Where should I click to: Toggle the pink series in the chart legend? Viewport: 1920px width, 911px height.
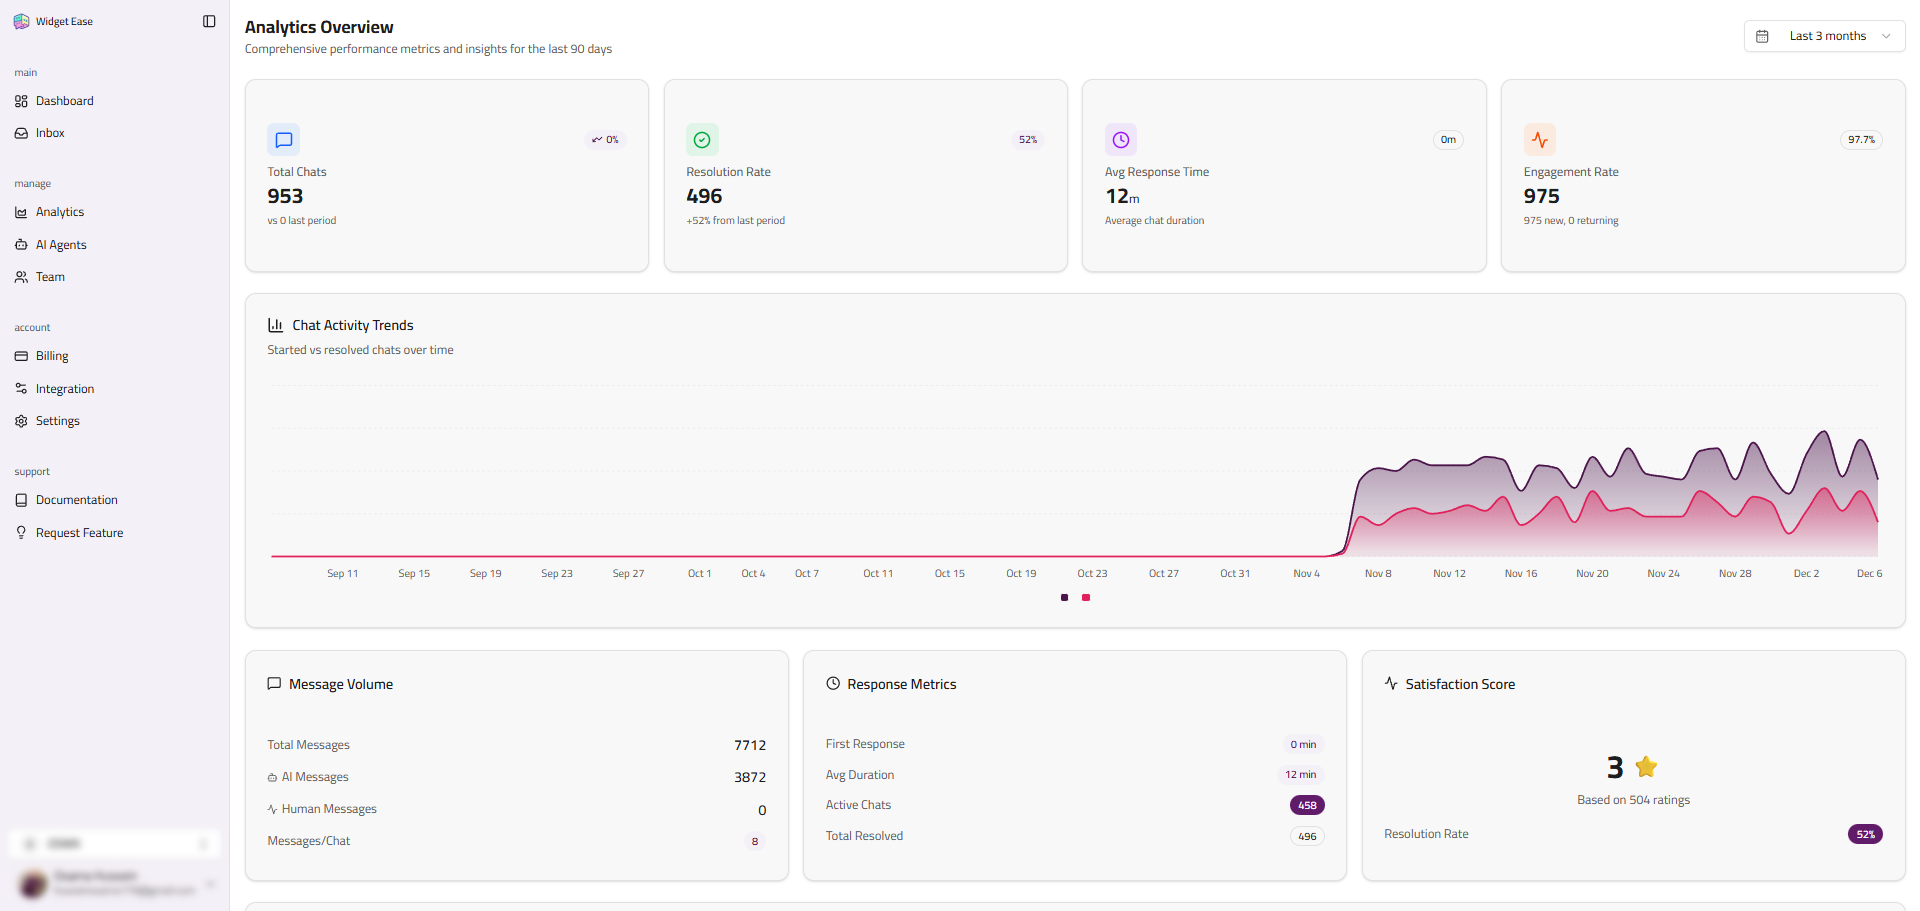tap(1086, 598)
